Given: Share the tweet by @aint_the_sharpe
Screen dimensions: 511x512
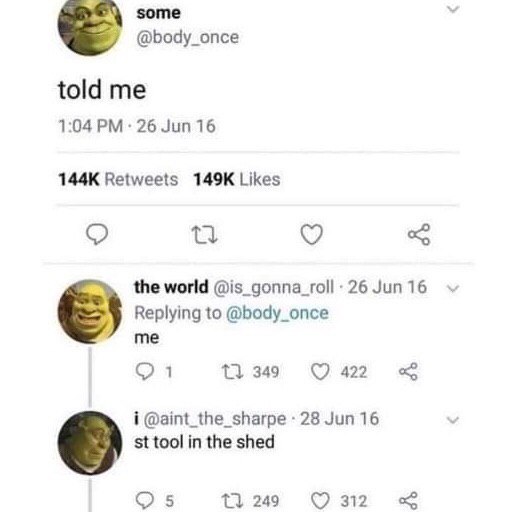Looking at the screenshot, I should (x=408, y=501).
